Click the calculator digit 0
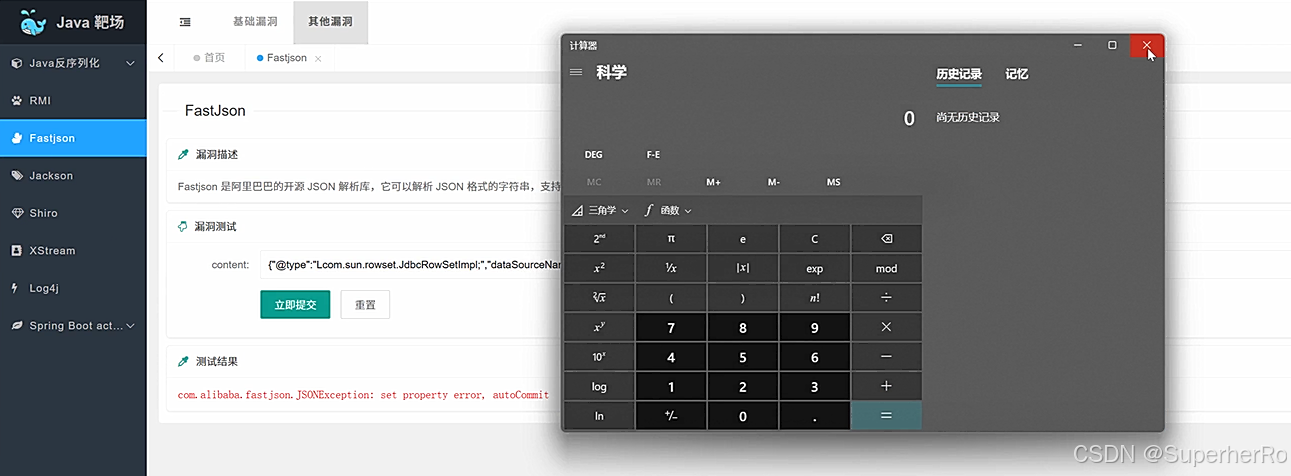Viewport: 1291px width, 476px height. [743, 416]
